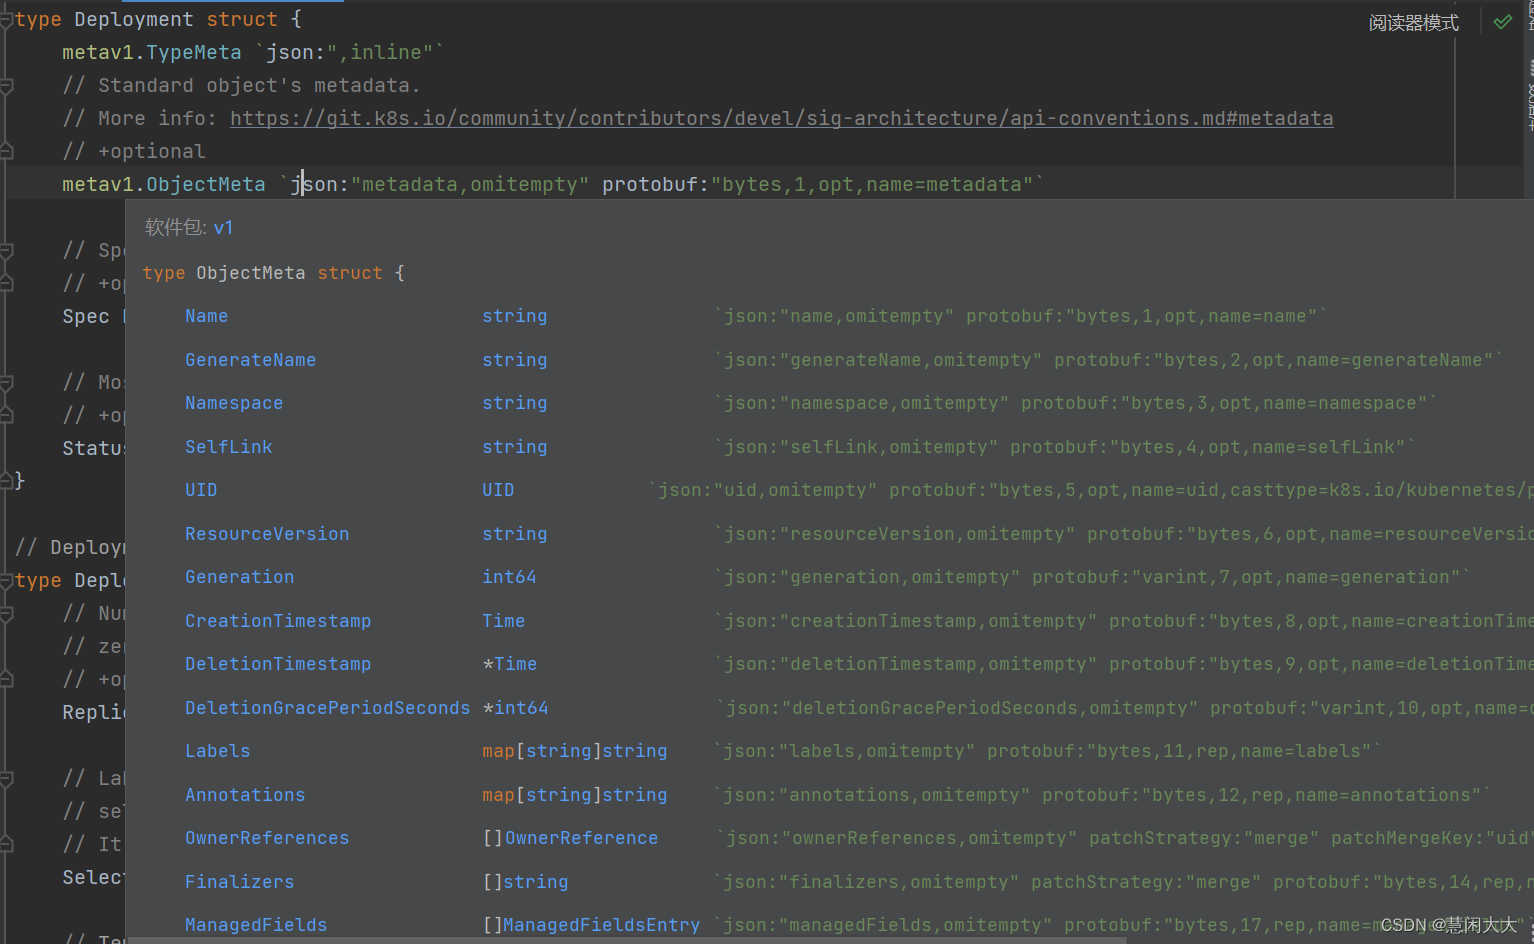1534x944 pixels.
Task: Click the 'Deployment' type name in editor
Action: click(x=133, y=20)
